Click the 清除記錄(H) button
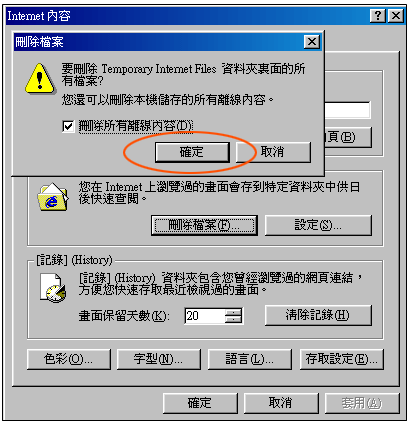The height and width of the screenshot is (428, 411). [x=318, y=315]
